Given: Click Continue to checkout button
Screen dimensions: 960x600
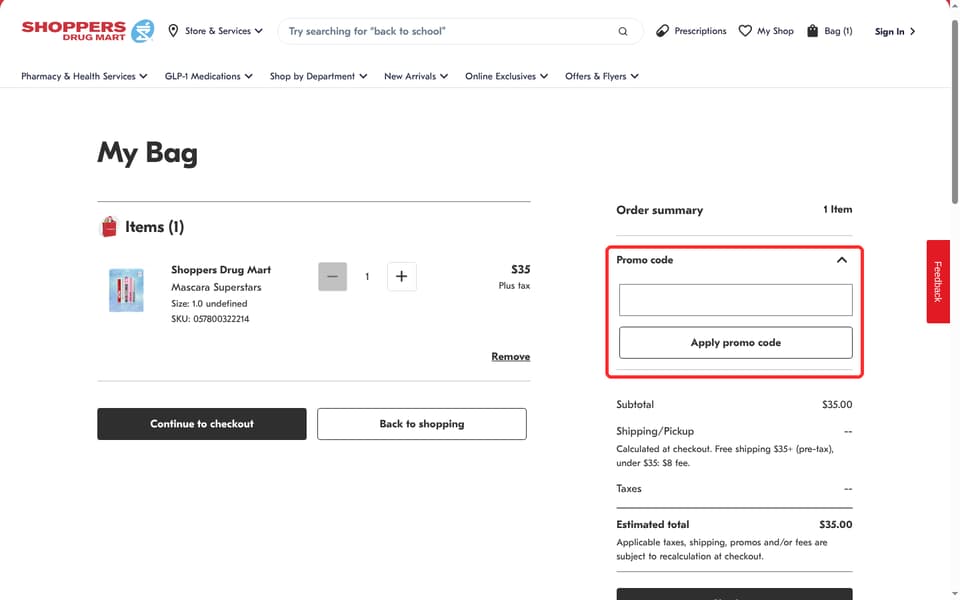Looking at the screenshot, I should [201, 424].
